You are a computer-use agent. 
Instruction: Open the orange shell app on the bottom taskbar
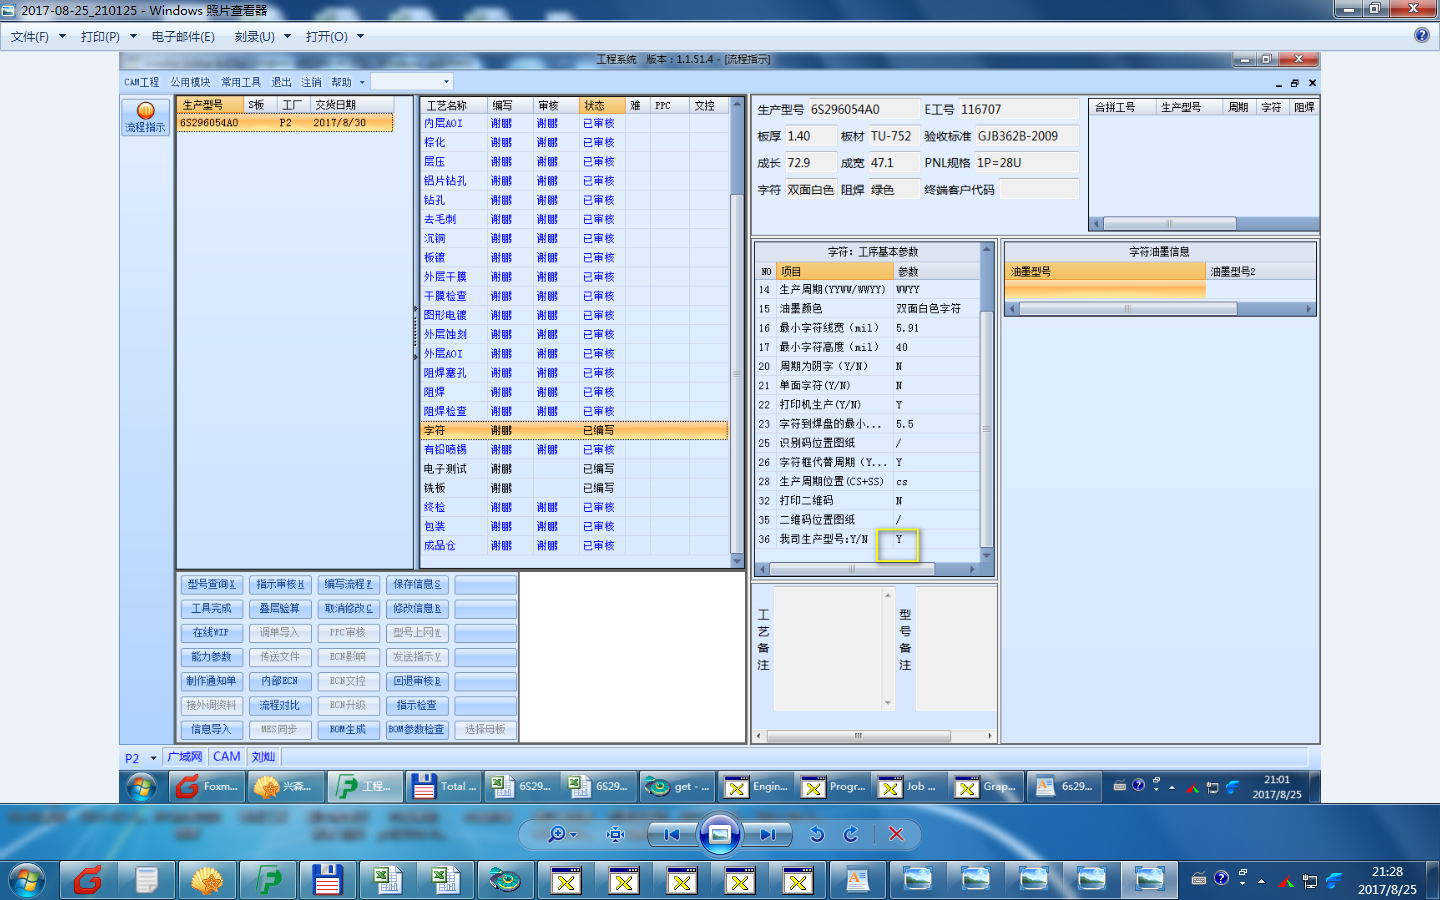coord(207,881)
